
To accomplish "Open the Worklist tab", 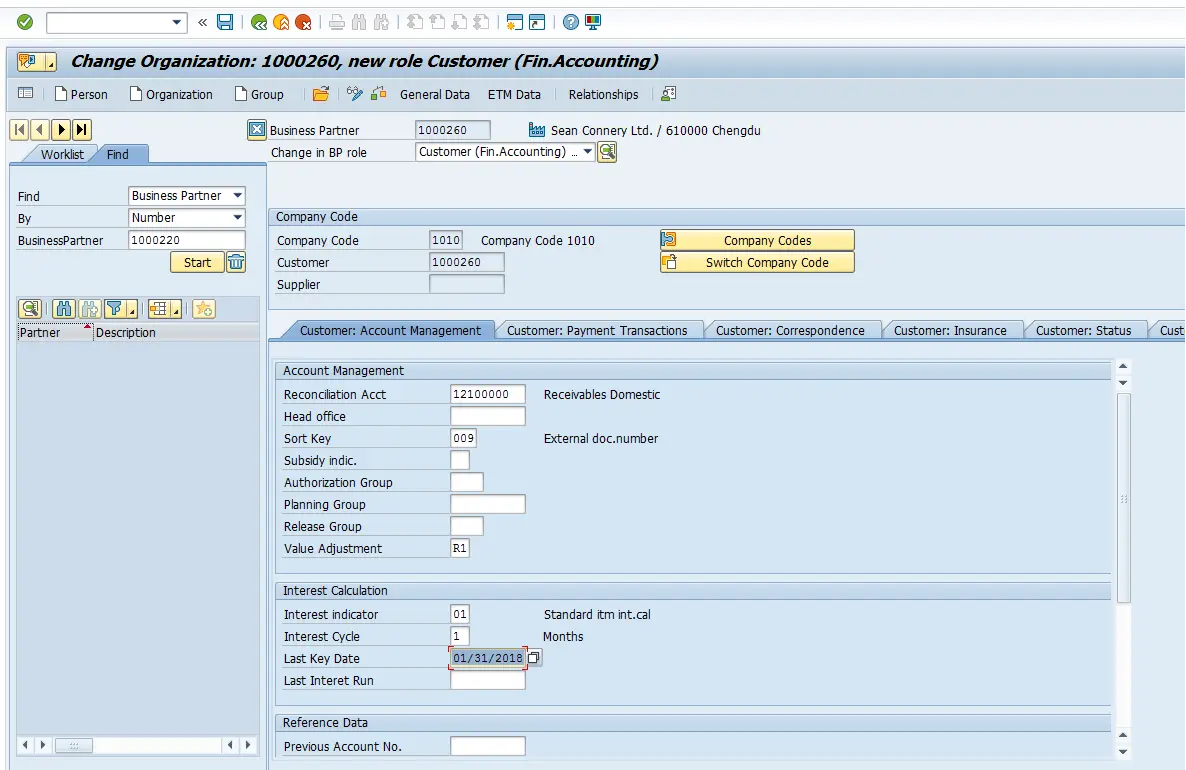I will tap(62, 154).
